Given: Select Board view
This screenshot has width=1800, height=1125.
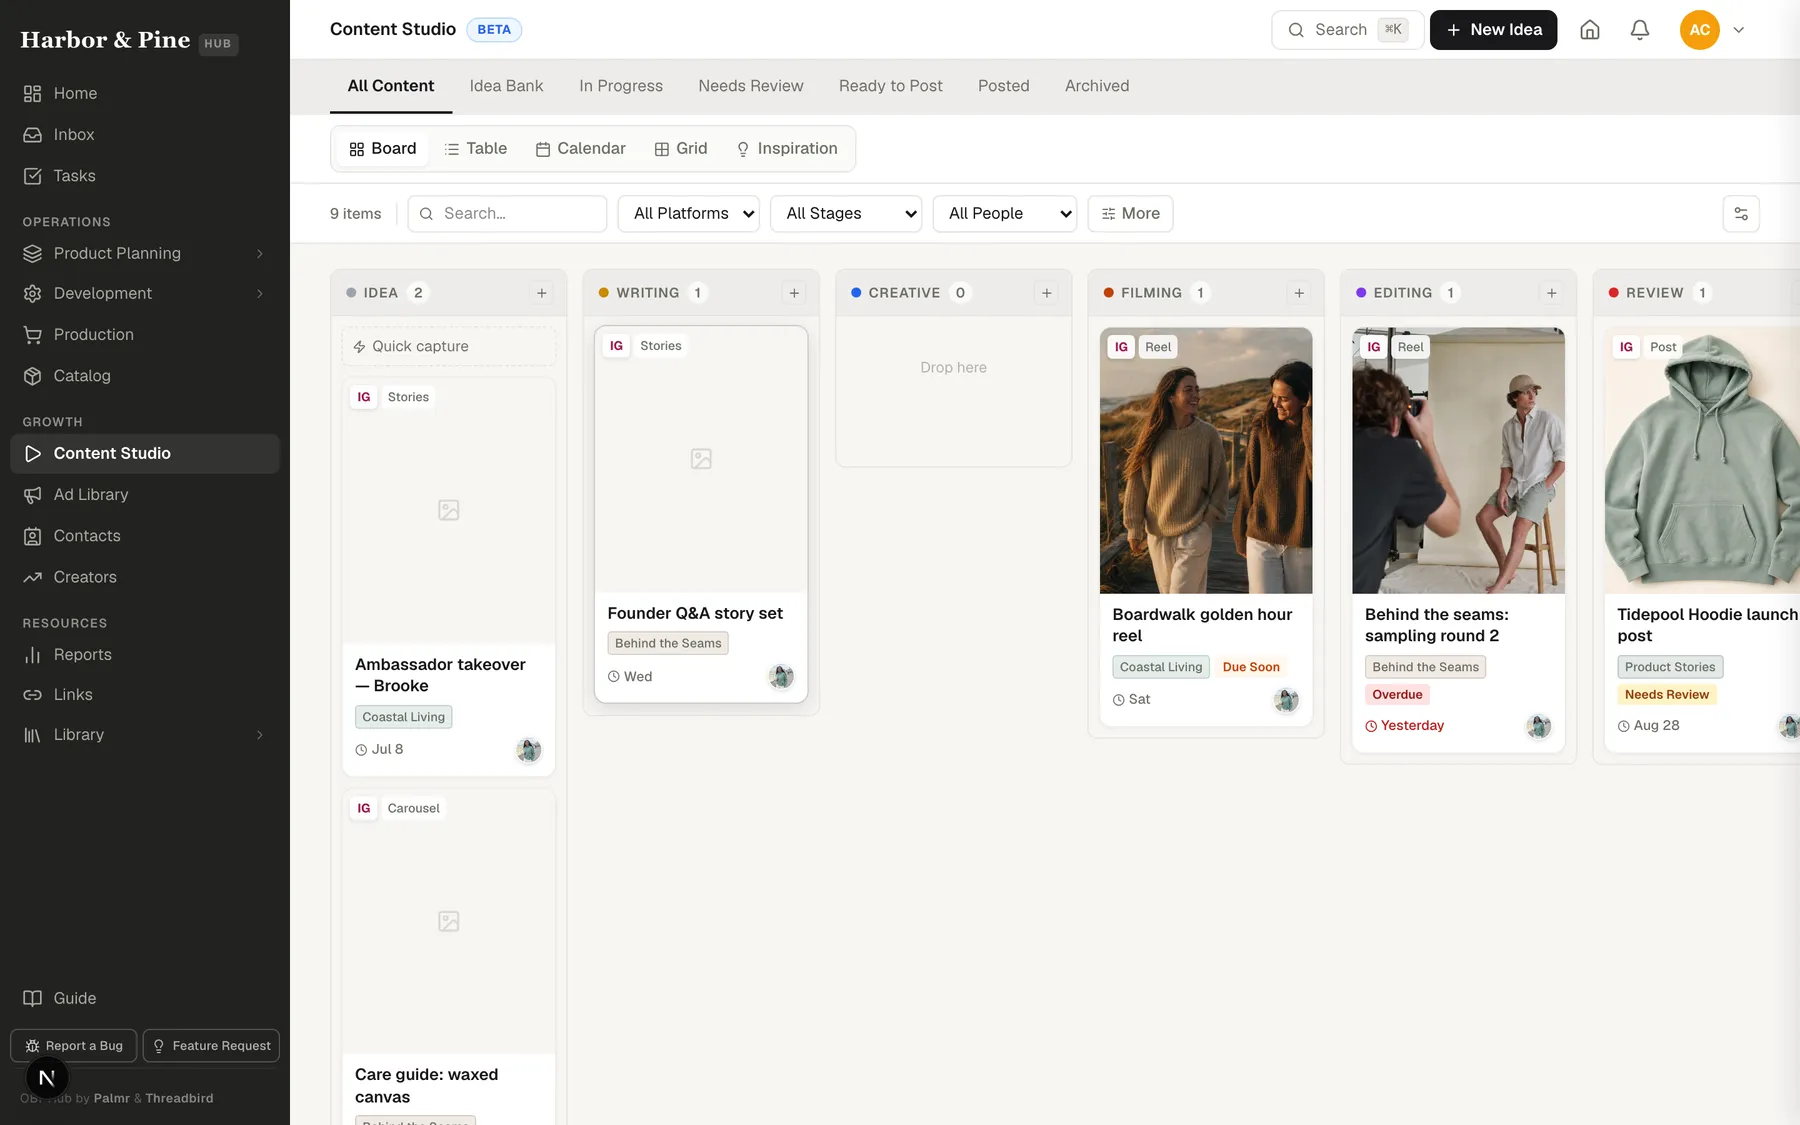Looking at the screenshot, I should coord(383,148).
